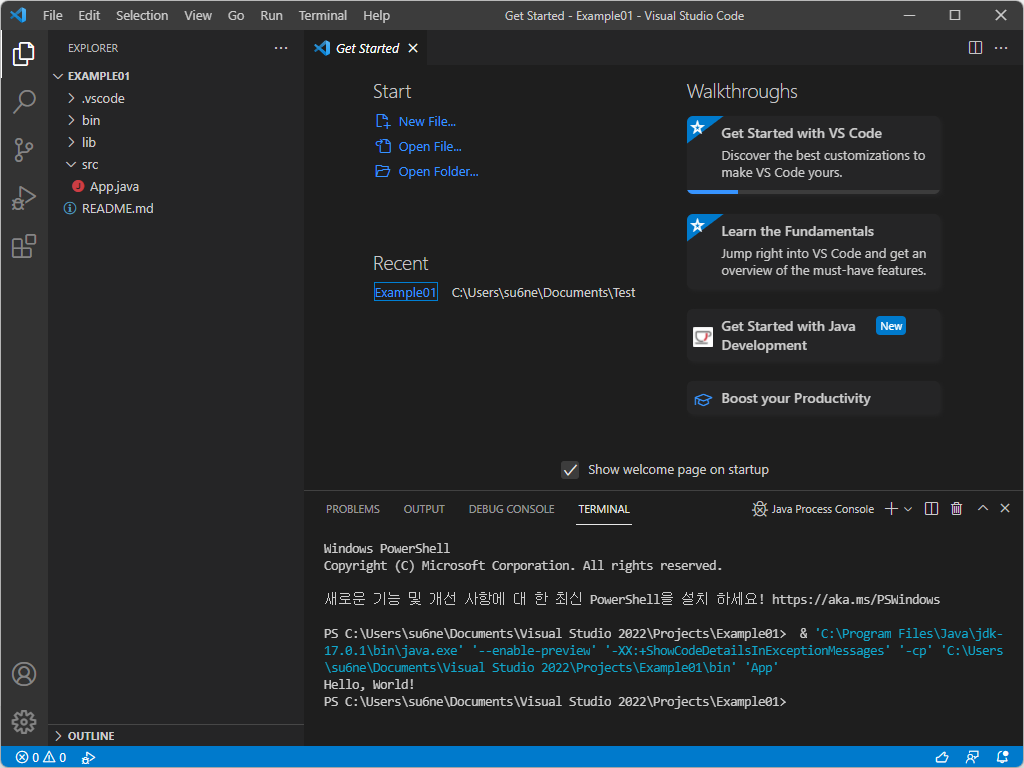Select the Get Started editor tab
The image size is (1024, 768).
tap(366, 48)
